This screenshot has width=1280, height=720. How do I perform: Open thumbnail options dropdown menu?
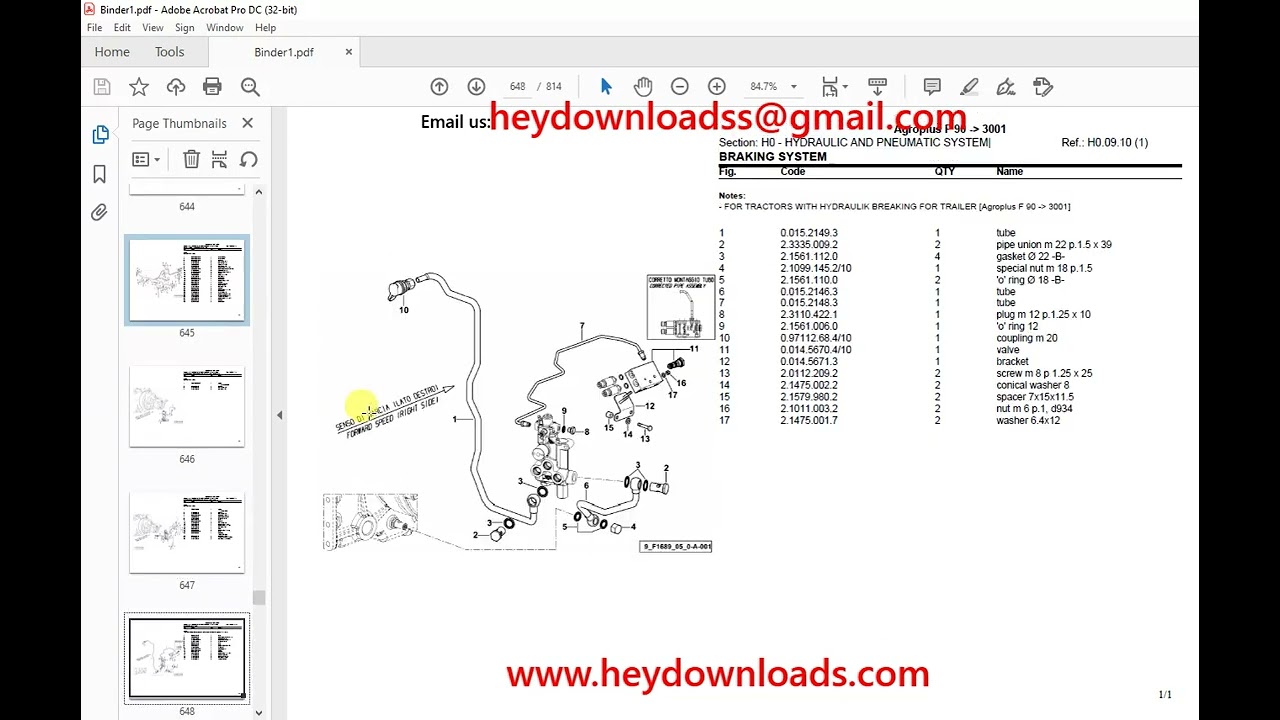[146, 159]
